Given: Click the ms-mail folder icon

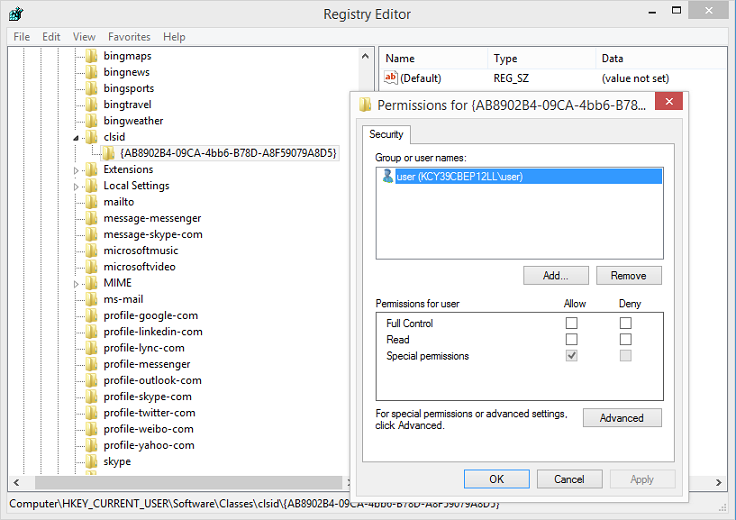Looking at the screenshot, I should (x=92, y=299).
